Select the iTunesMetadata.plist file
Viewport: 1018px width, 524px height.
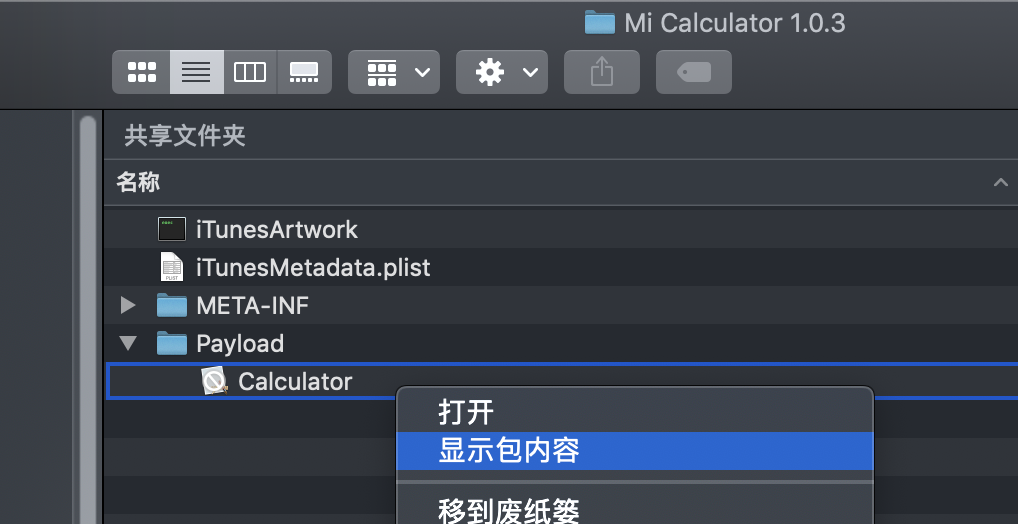tap(312, 267)
